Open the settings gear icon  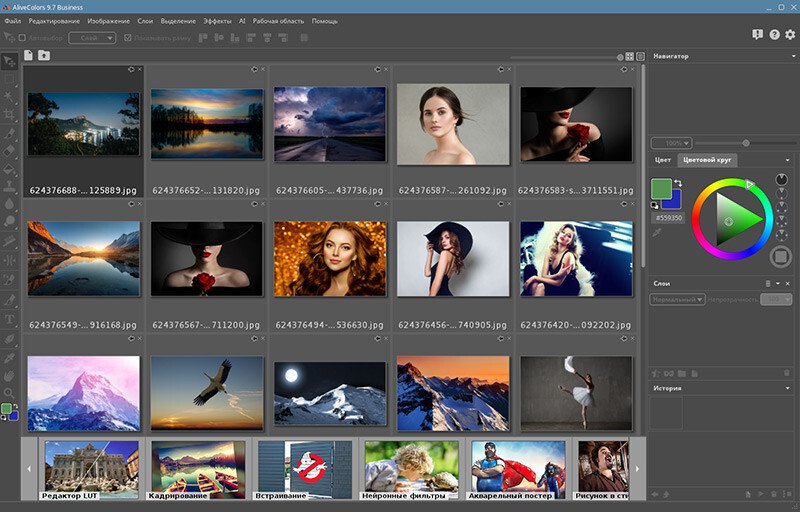coord(790,35)
